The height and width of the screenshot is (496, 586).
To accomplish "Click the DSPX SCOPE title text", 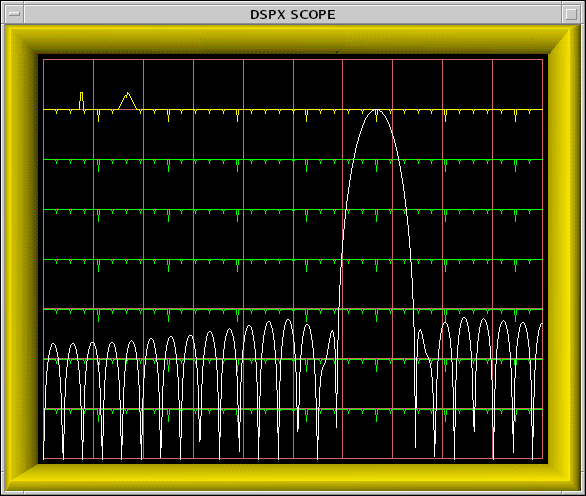I will [x=293, y=15].
